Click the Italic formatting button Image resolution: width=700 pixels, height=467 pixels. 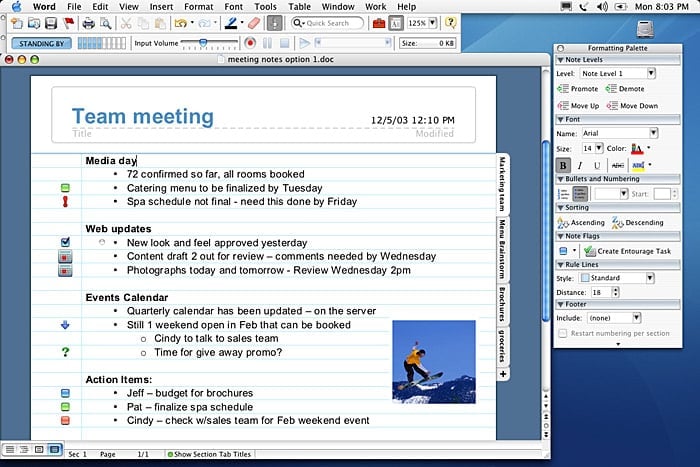pyautogui.click(x=580, y=165)
